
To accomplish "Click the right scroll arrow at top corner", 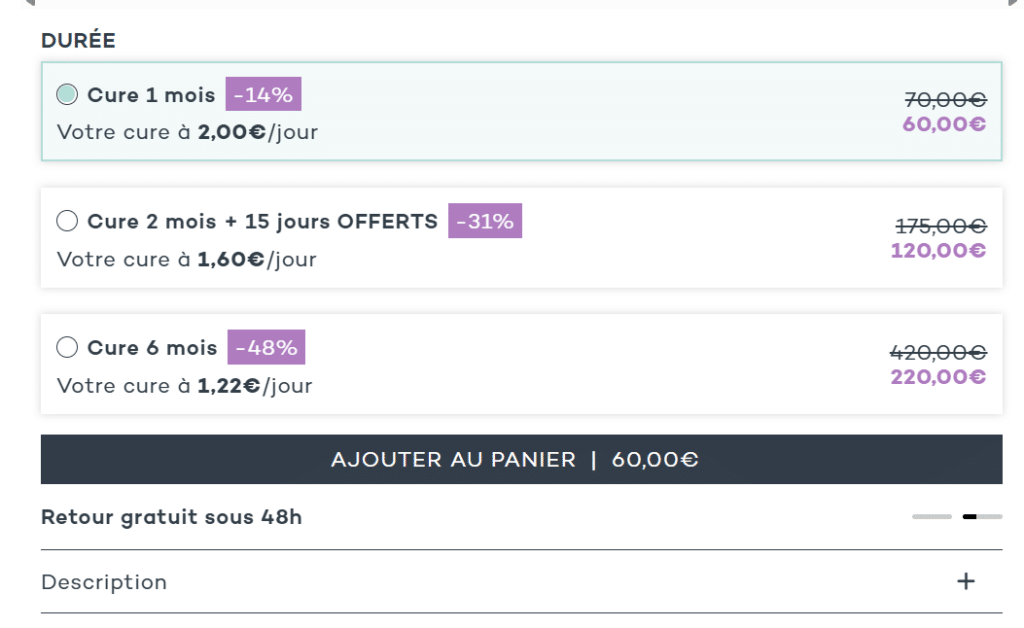I will [1014, 3].
